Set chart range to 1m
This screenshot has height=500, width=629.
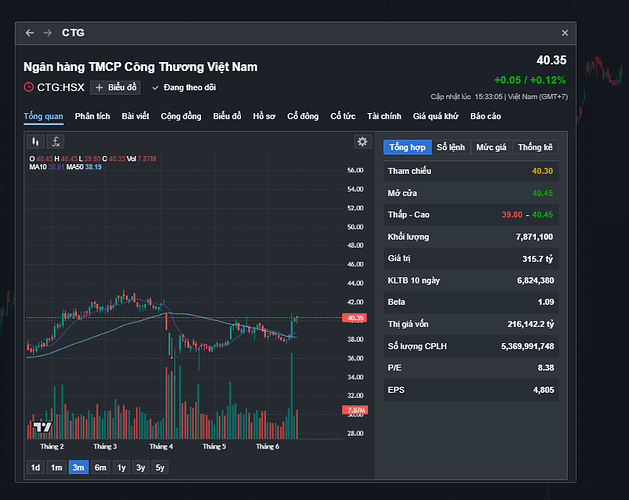point(57,467)
